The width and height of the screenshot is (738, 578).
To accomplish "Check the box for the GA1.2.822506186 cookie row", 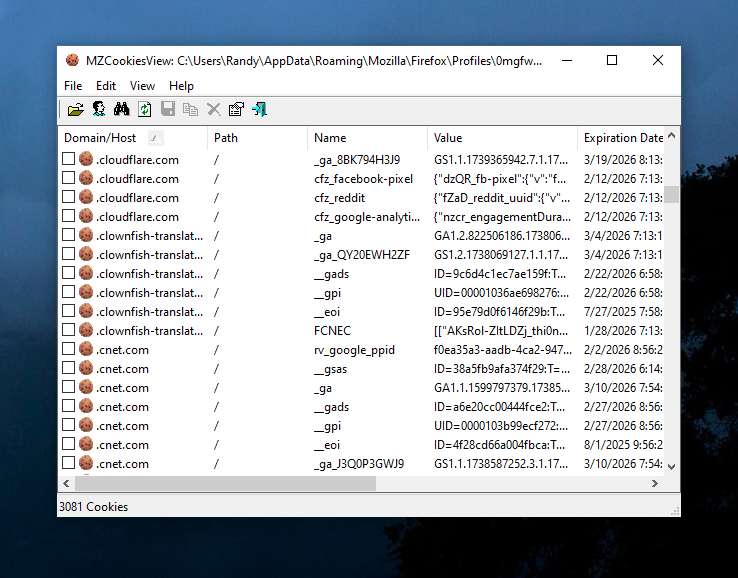I will click(x=68, y=235).
